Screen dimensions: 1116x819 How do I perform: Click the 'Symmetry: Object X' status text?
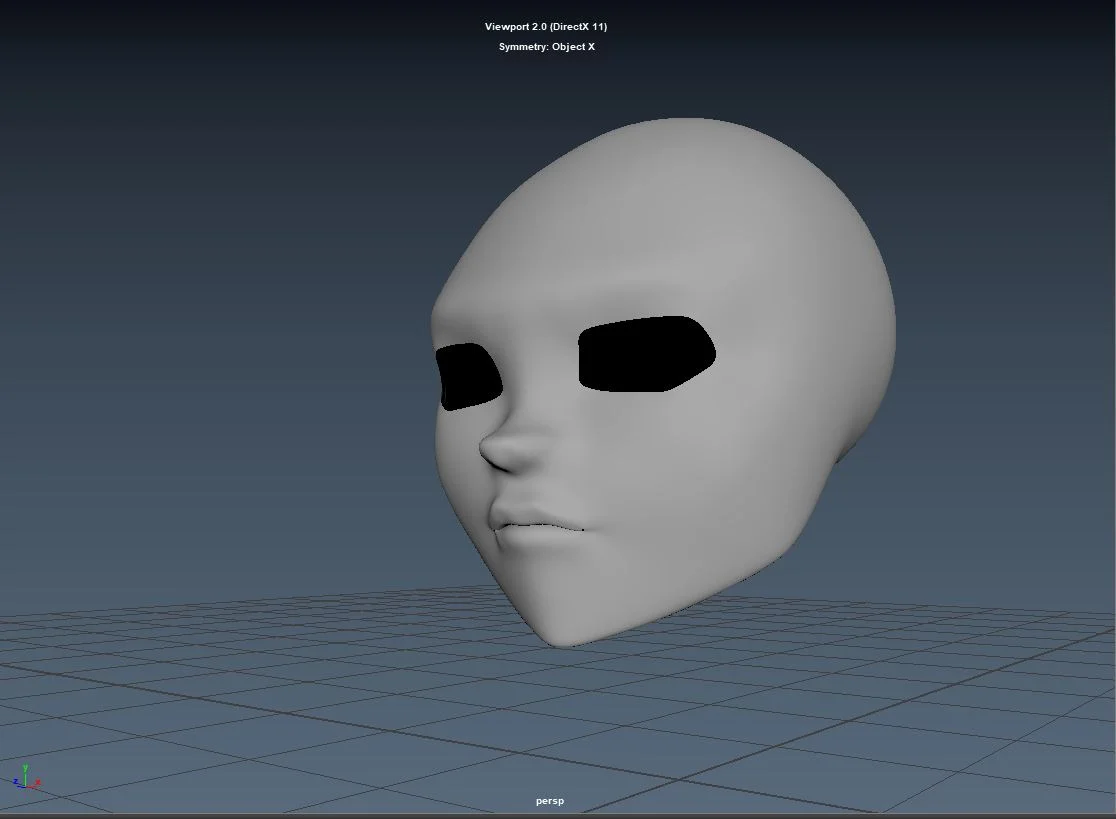click(547, 46)
